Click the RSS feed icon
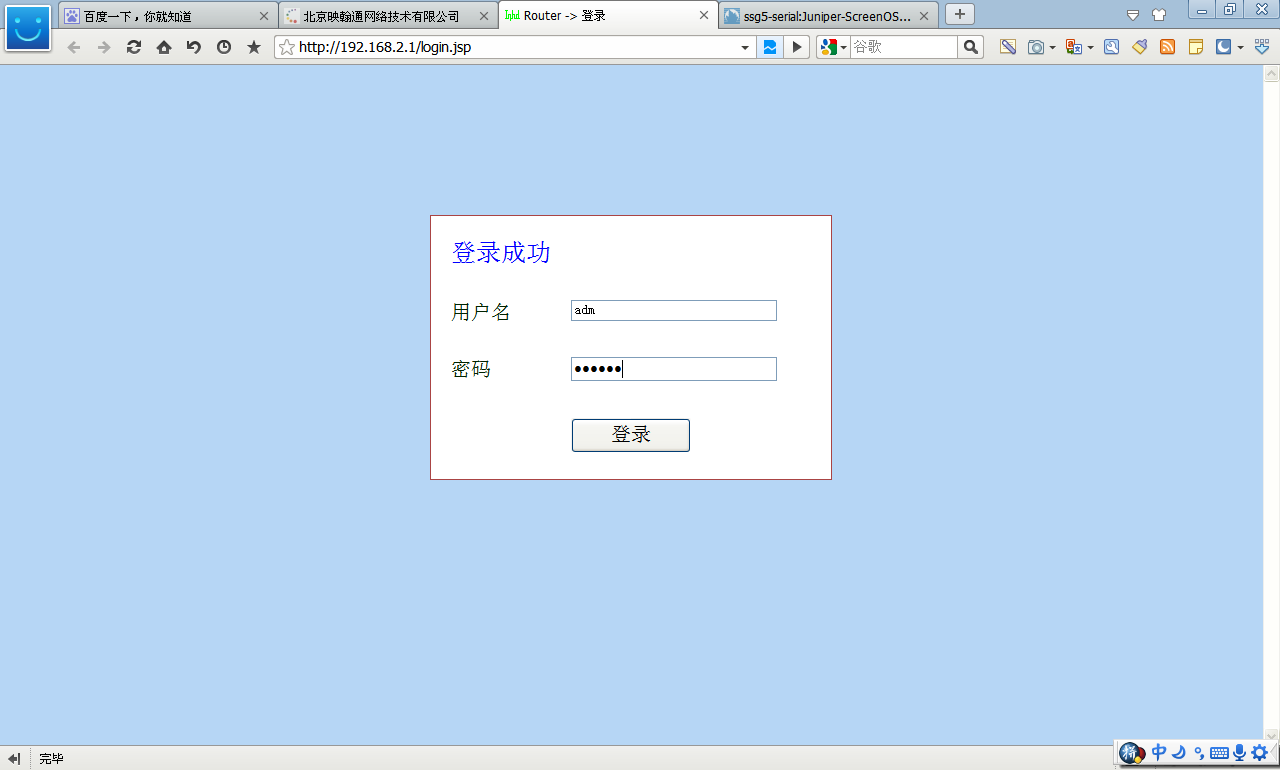Viewport: 1280px width, 770px height. [x=1167, y=47]
